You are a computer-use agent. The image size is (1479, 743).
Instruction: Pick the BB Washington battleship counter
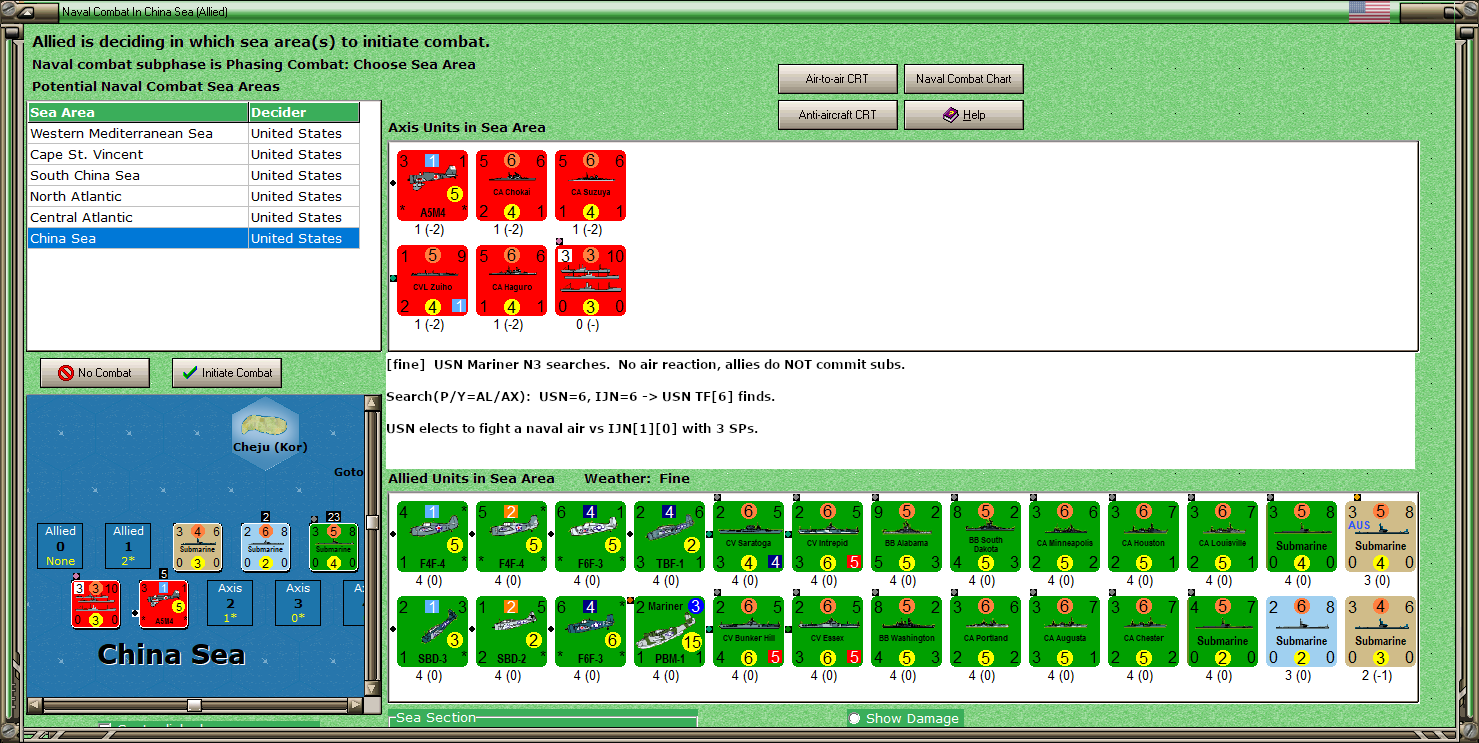click(906, 631)
